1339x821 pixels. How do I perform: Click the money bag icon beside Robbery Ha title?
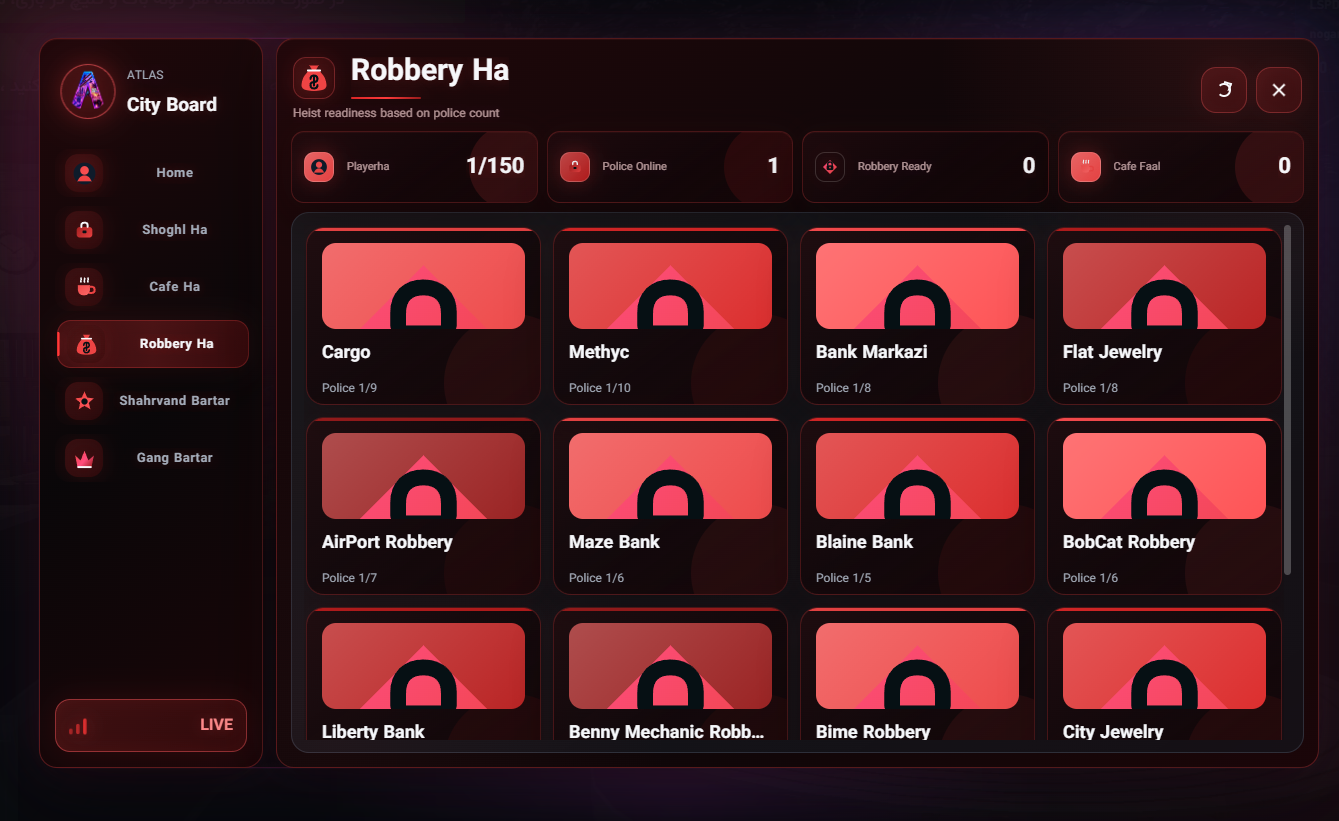[x=314, y=78]
